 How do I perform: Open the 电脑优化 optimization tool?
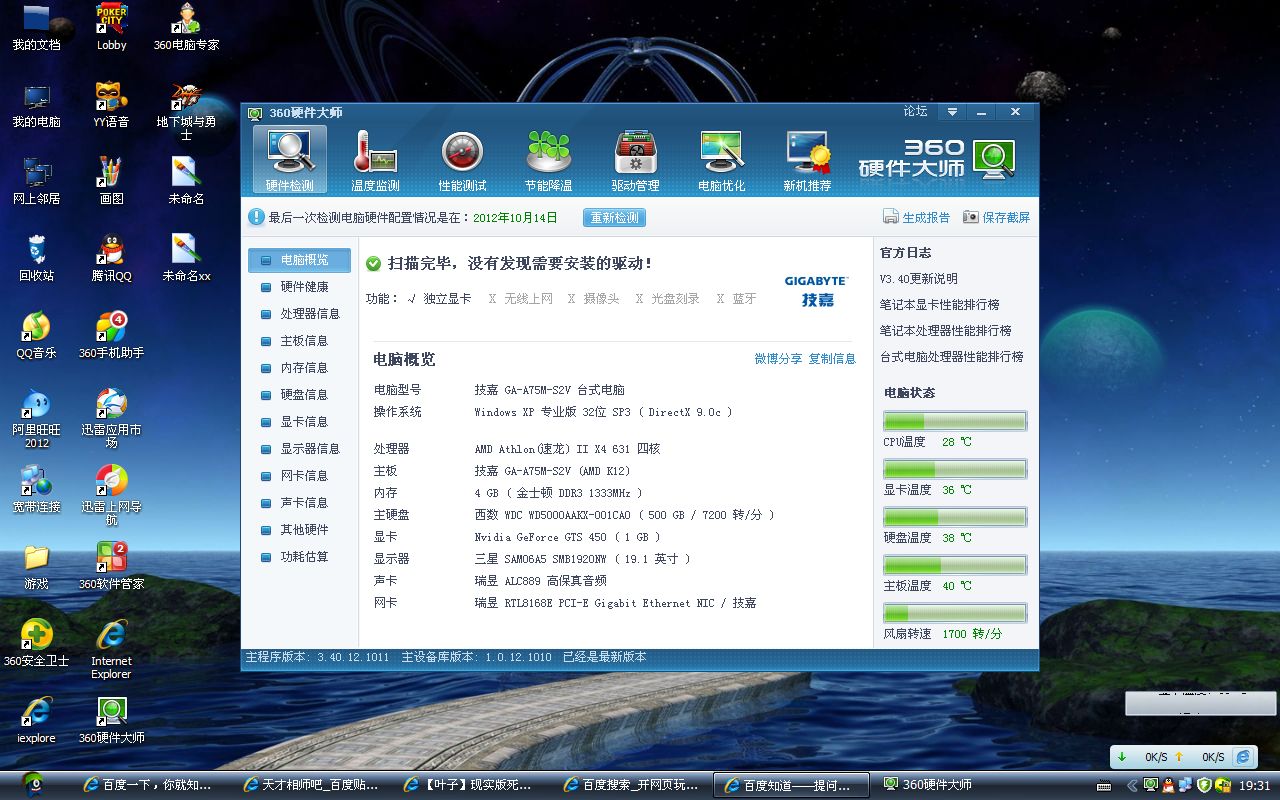click(x=721, y=159)
